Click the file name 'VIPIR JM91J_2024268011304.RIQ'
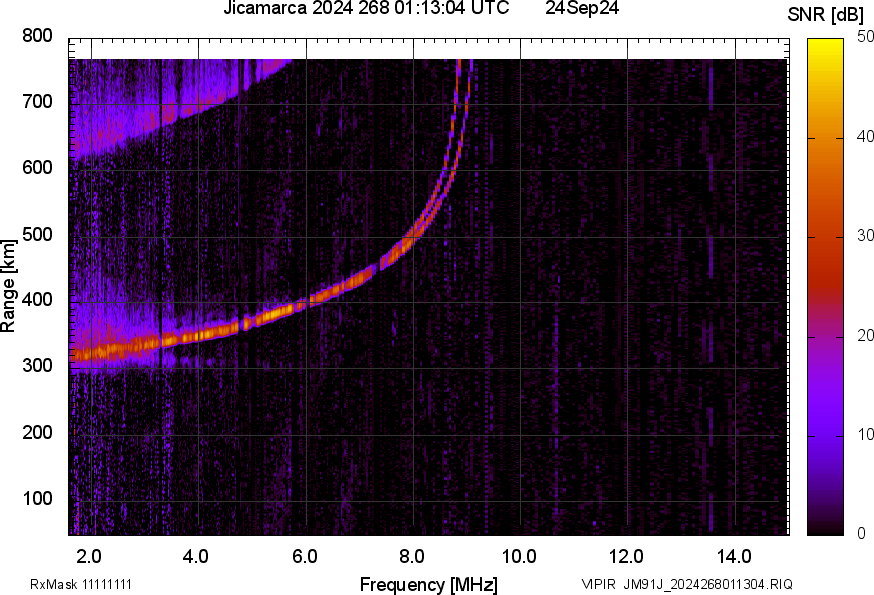Viewport: 874px width, 595px height. pyautogui.click(x=687, y=584)
